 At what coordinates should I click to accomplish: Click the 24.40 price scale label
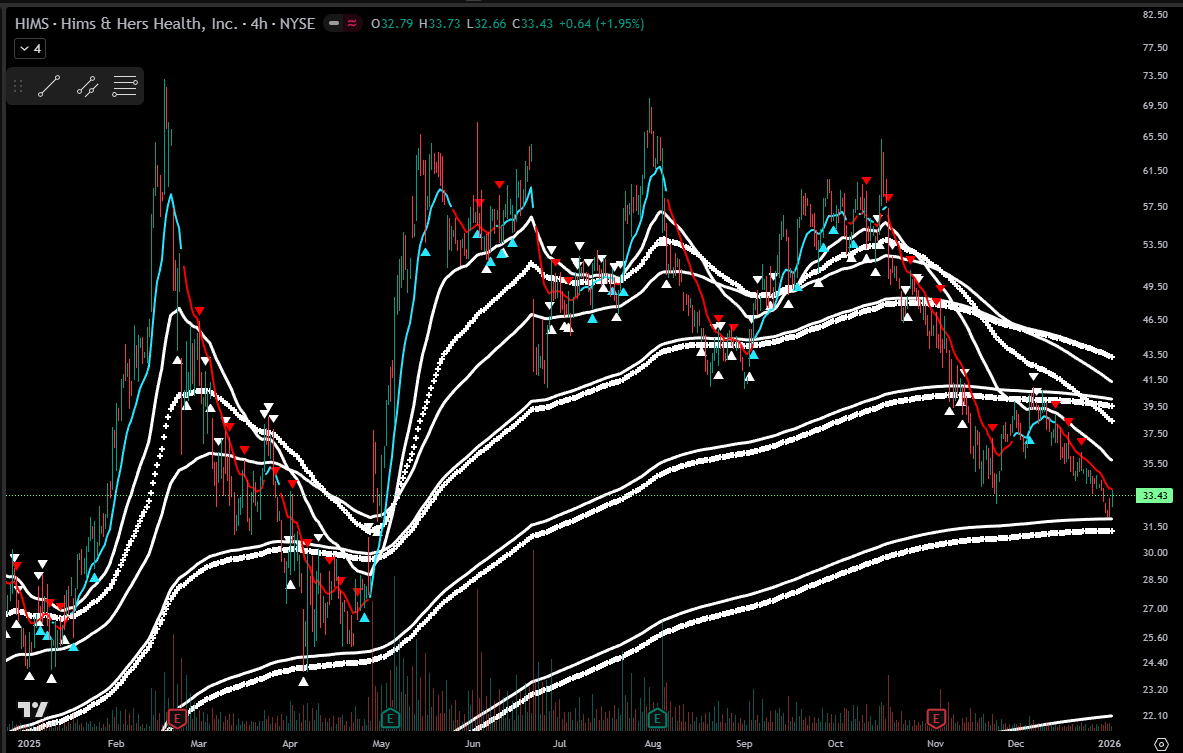click(1155, 662)
